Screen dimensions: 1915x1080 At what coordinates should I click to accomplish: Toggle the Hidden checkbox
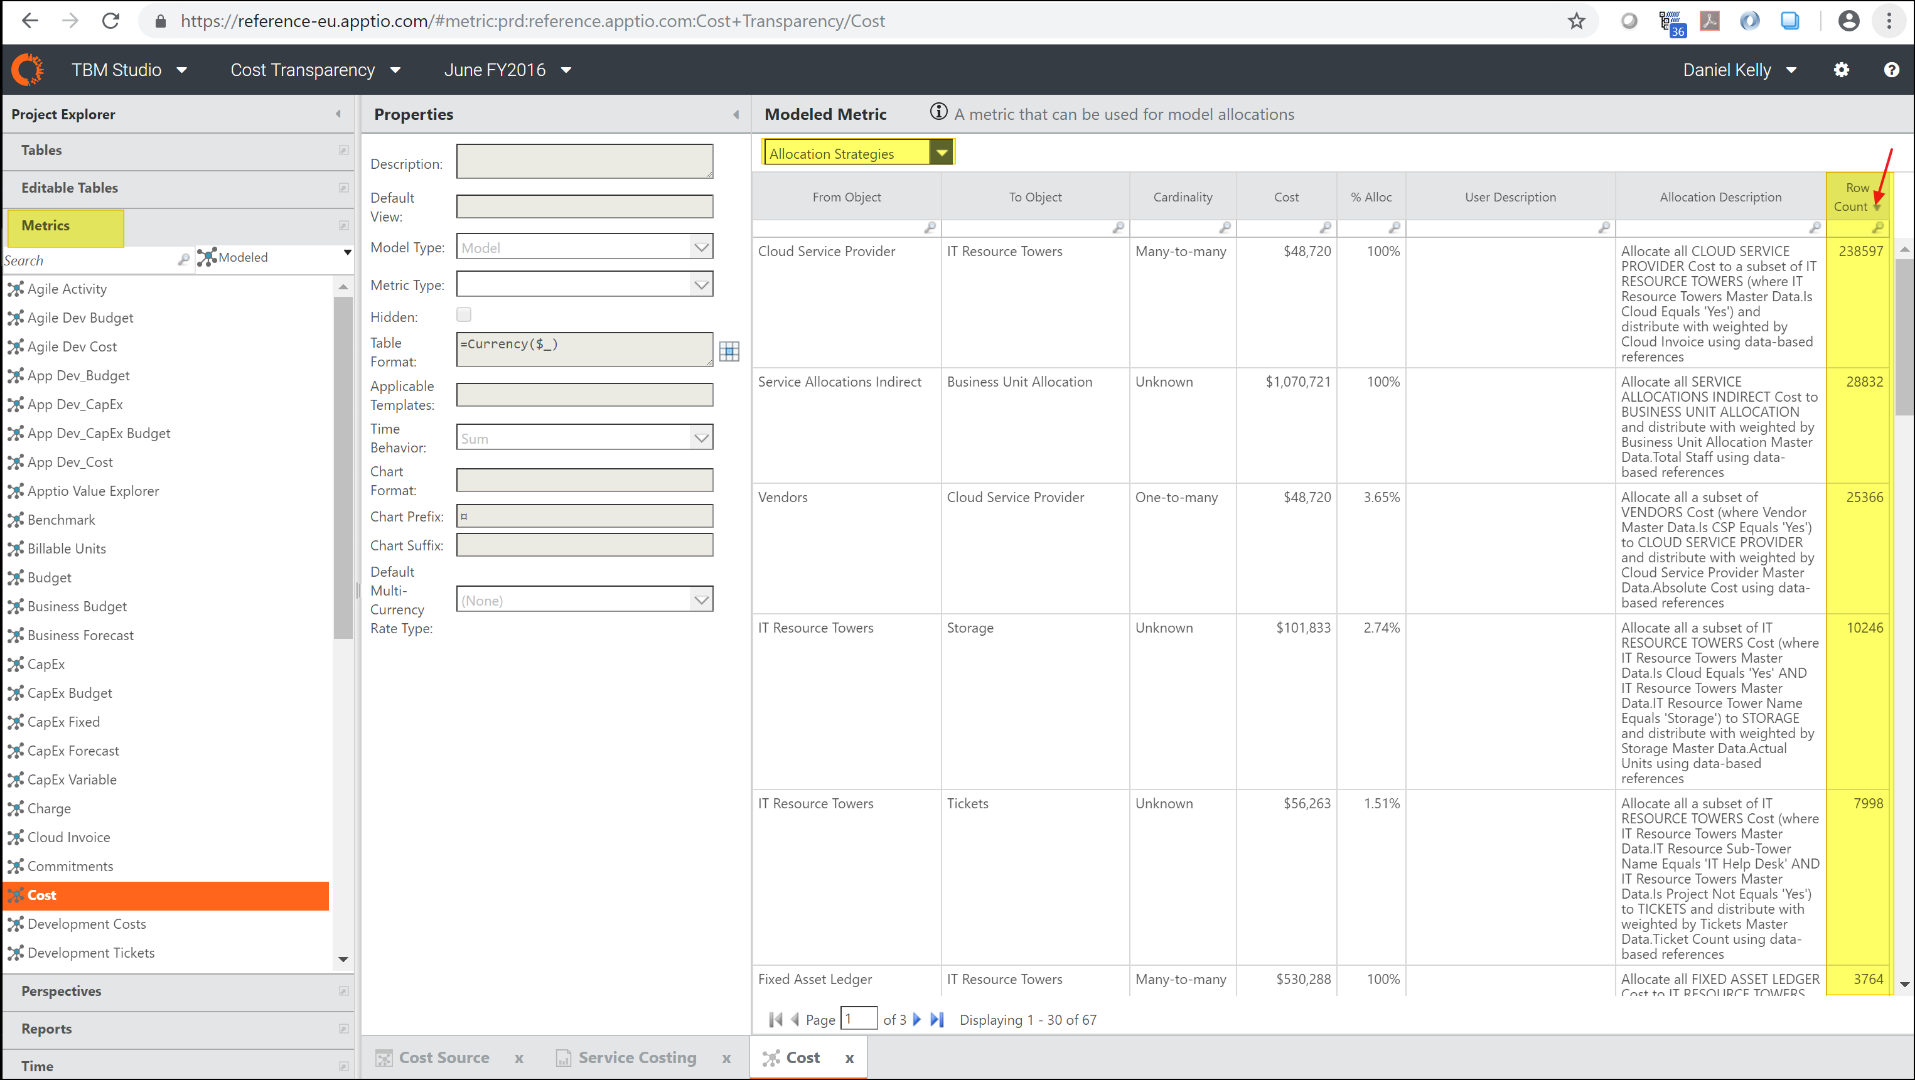[464, 315]
